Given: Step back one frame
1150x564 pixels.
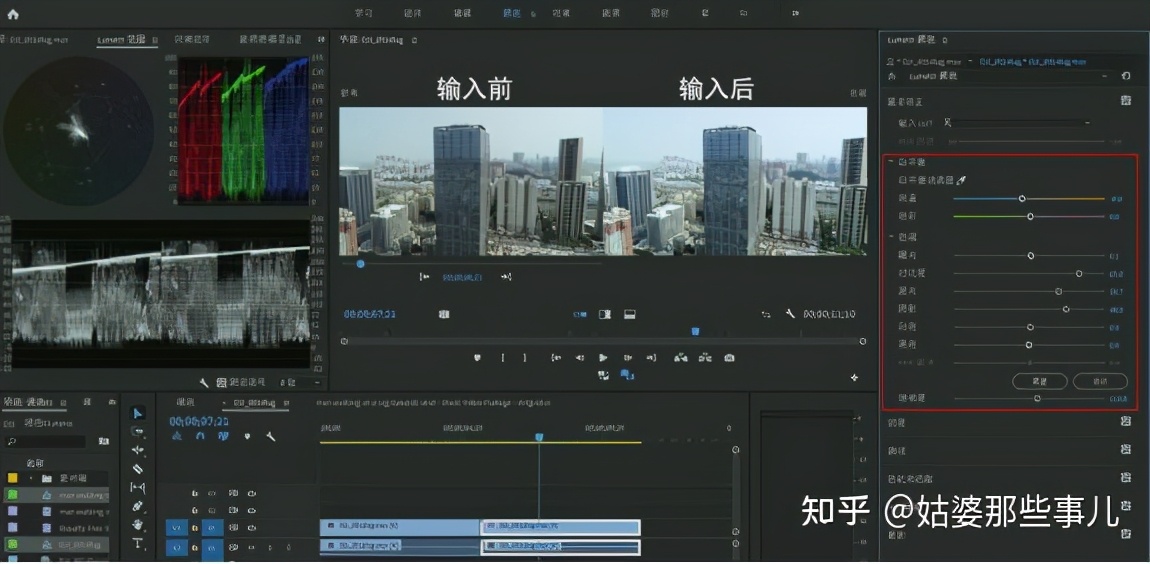Looking at the screenshot, I should tap(579, 358).
